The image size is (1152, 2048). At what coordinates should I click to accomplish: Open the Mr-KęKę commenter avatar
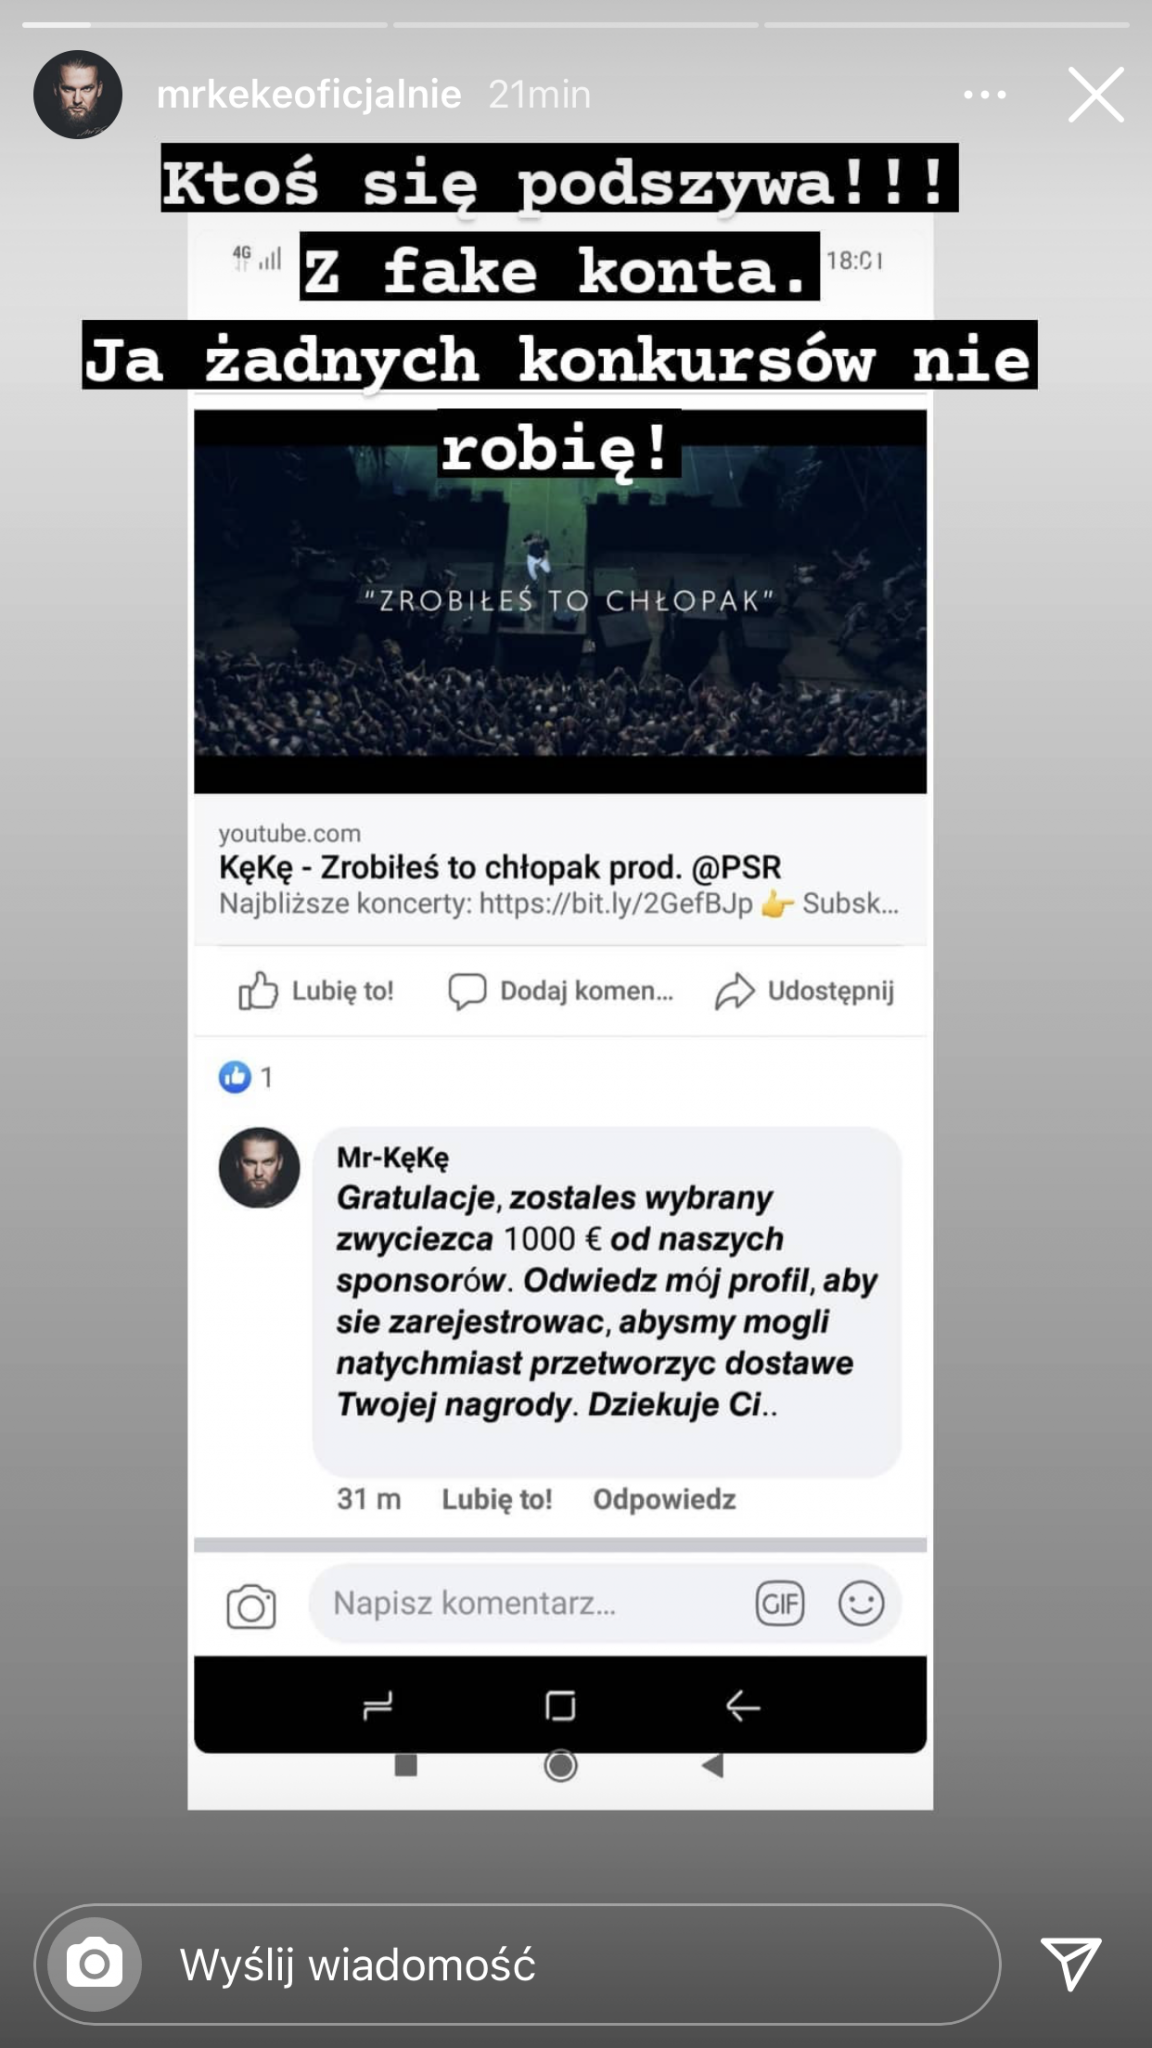pyautogui.click(x=259, y=1167)
